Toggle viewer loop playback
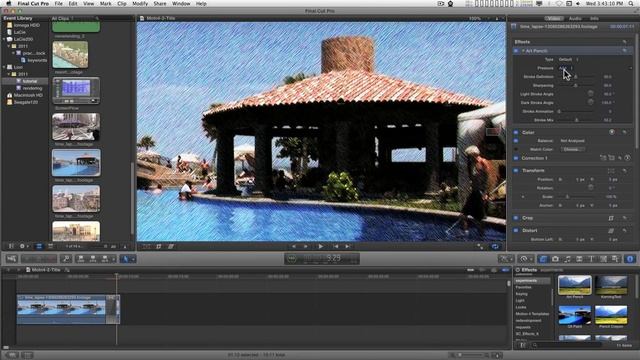 pos(495,246)
